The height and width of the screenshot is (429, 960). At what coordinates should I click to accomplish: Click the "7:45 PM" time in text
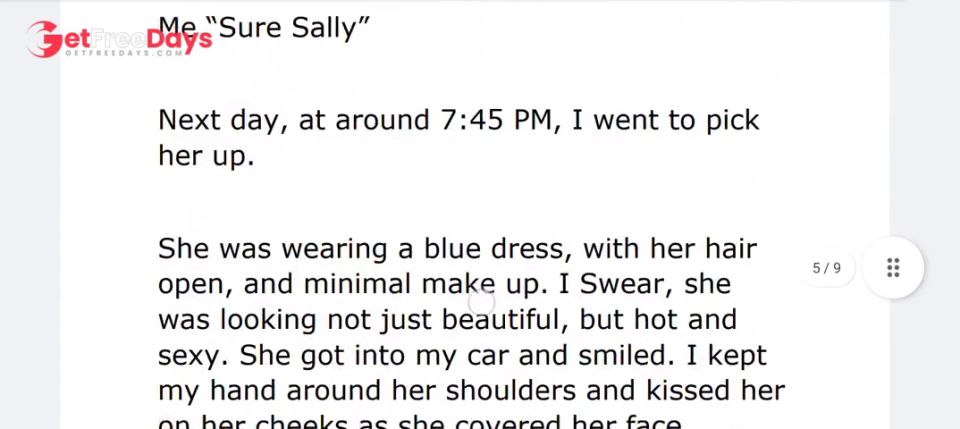(x=496, y=119)
